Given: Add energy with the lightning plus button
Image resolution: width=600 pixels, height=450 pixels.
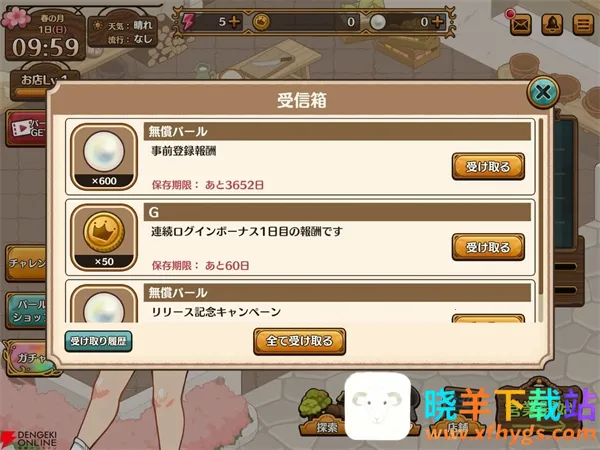Looking at the screenshot, I should coord(234,22).
